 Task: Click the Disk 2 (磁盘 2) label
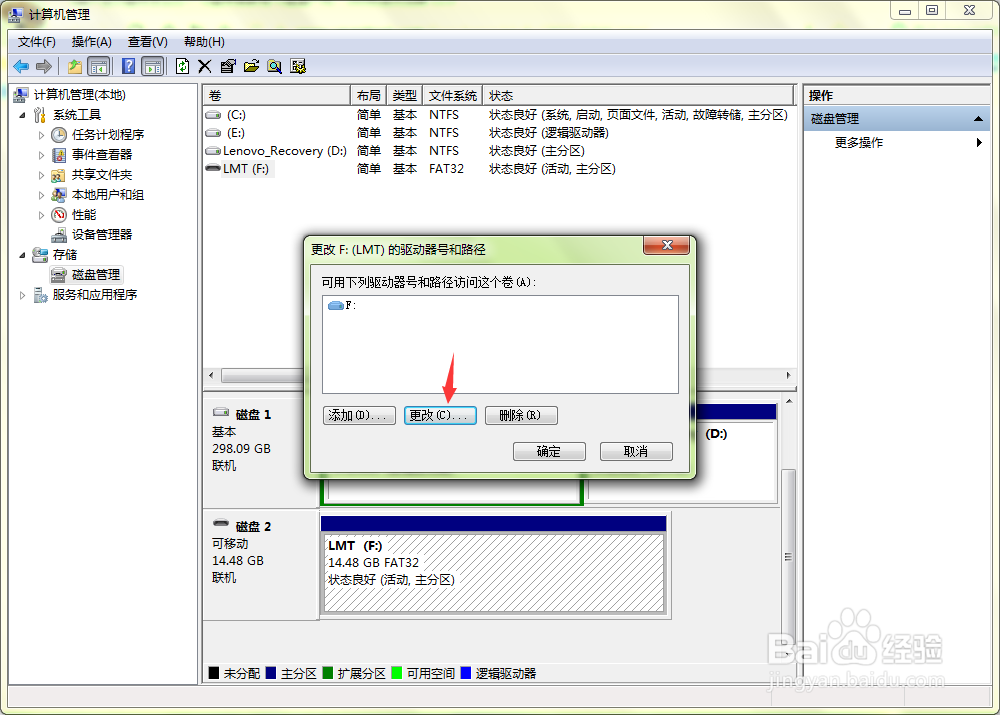(x=253, y=527)
